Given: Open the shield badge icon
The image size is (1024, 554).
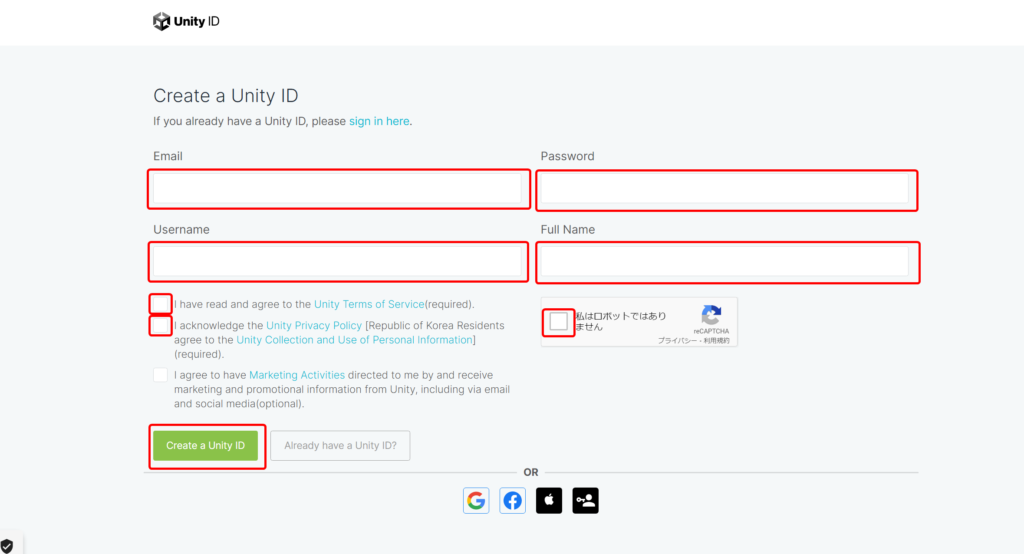Looking at the screenshot, I should 7,546.
